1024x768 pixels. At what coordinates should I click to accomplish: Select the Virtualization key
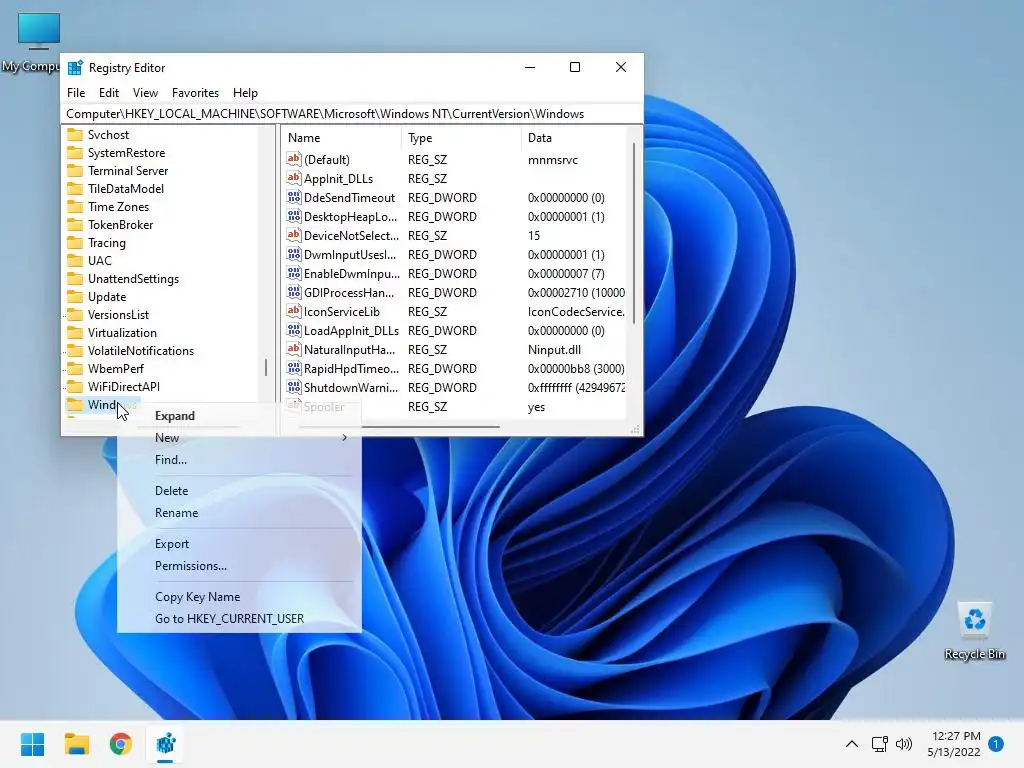122,332
